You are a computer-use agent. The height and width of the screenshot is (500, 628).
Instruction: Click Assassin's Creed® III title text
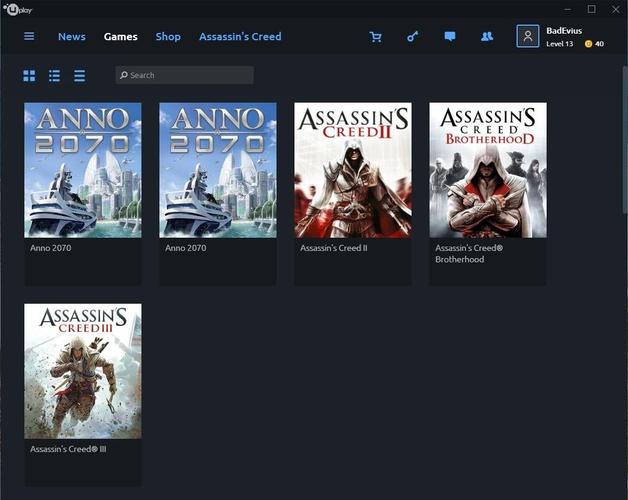(x=68, y=449)
